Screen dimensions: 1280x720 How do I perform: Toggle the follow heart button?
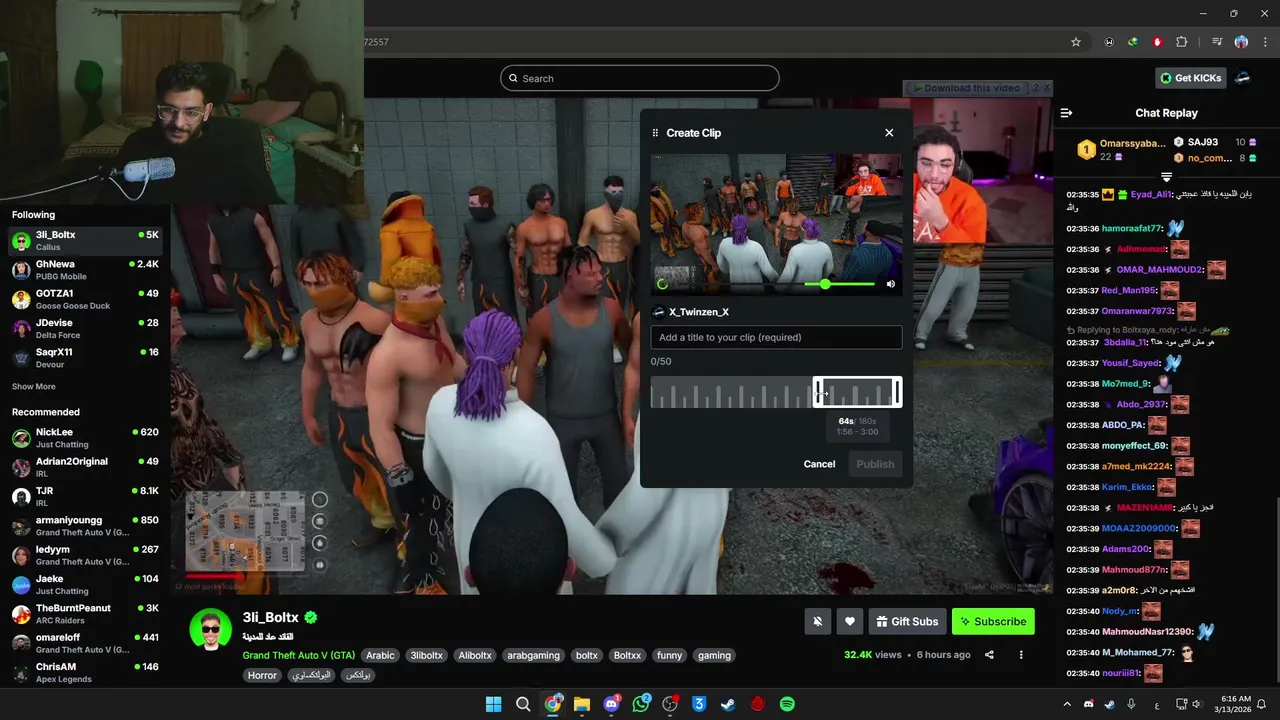pos(850,621)
